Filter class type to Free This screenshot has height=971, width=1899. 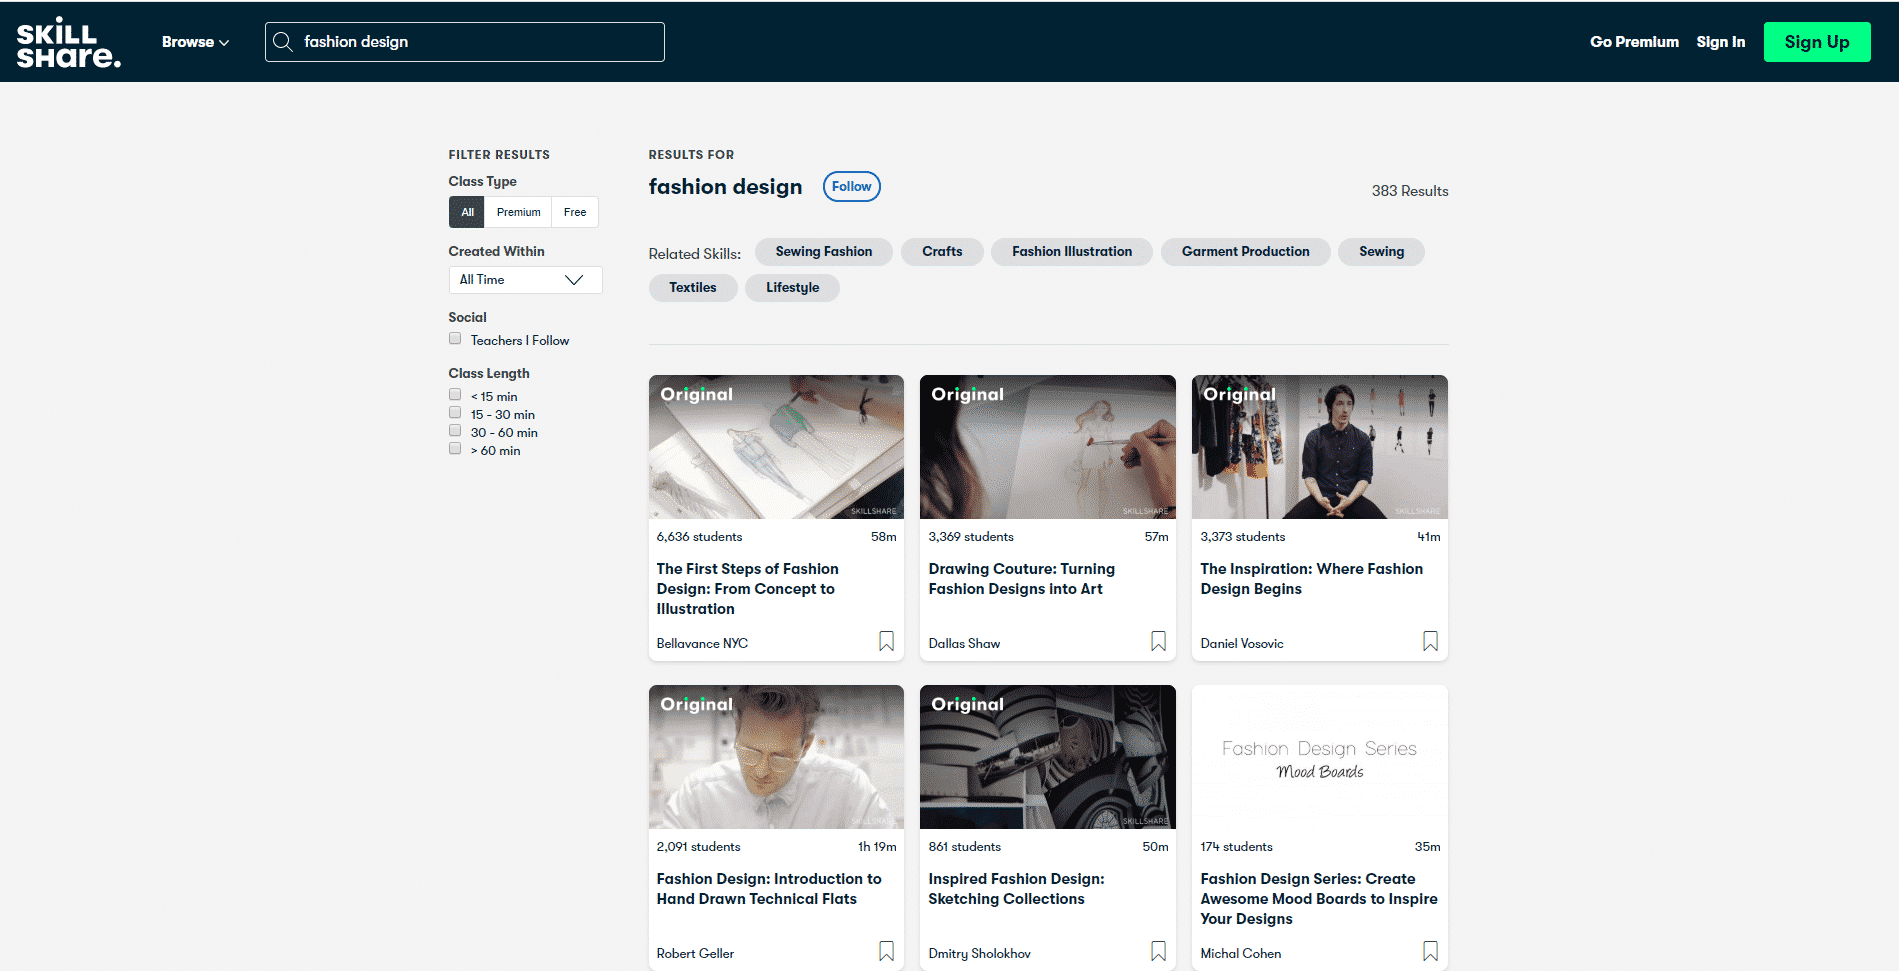coord(575,212)
